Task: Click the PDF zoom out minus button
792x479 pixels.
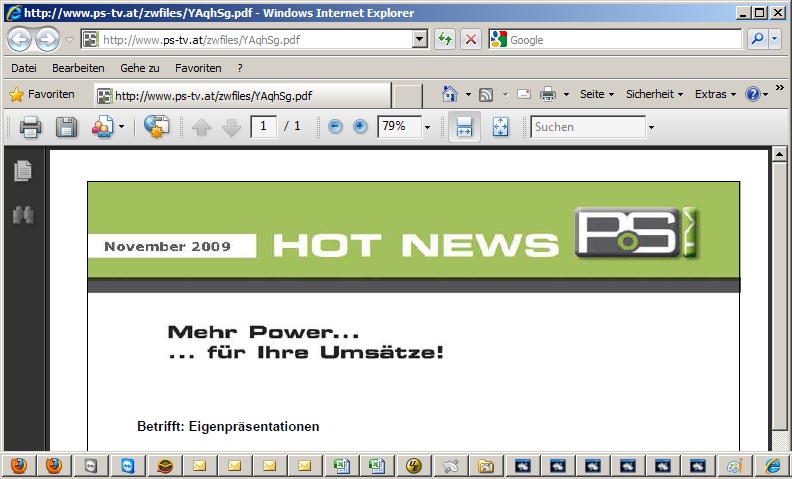Action: 335,126
